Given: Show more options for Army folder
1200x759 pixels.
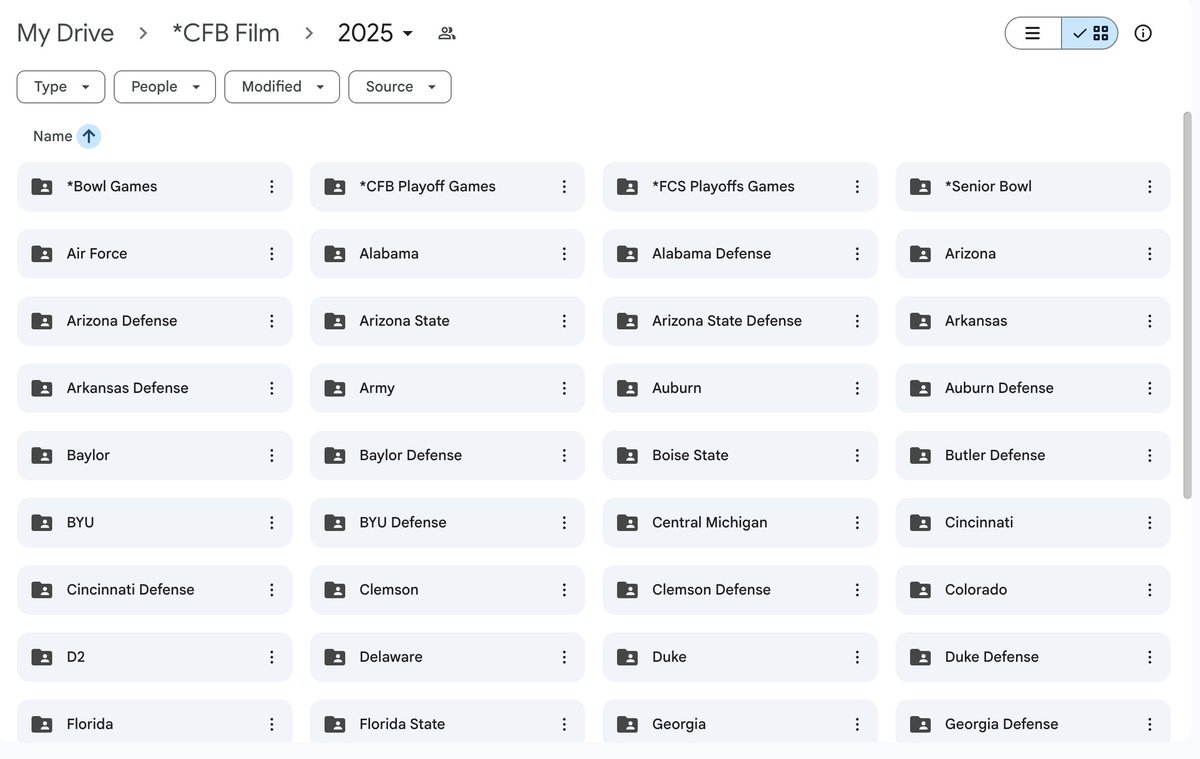Looking at the screenshot, I should pos(564,388).
